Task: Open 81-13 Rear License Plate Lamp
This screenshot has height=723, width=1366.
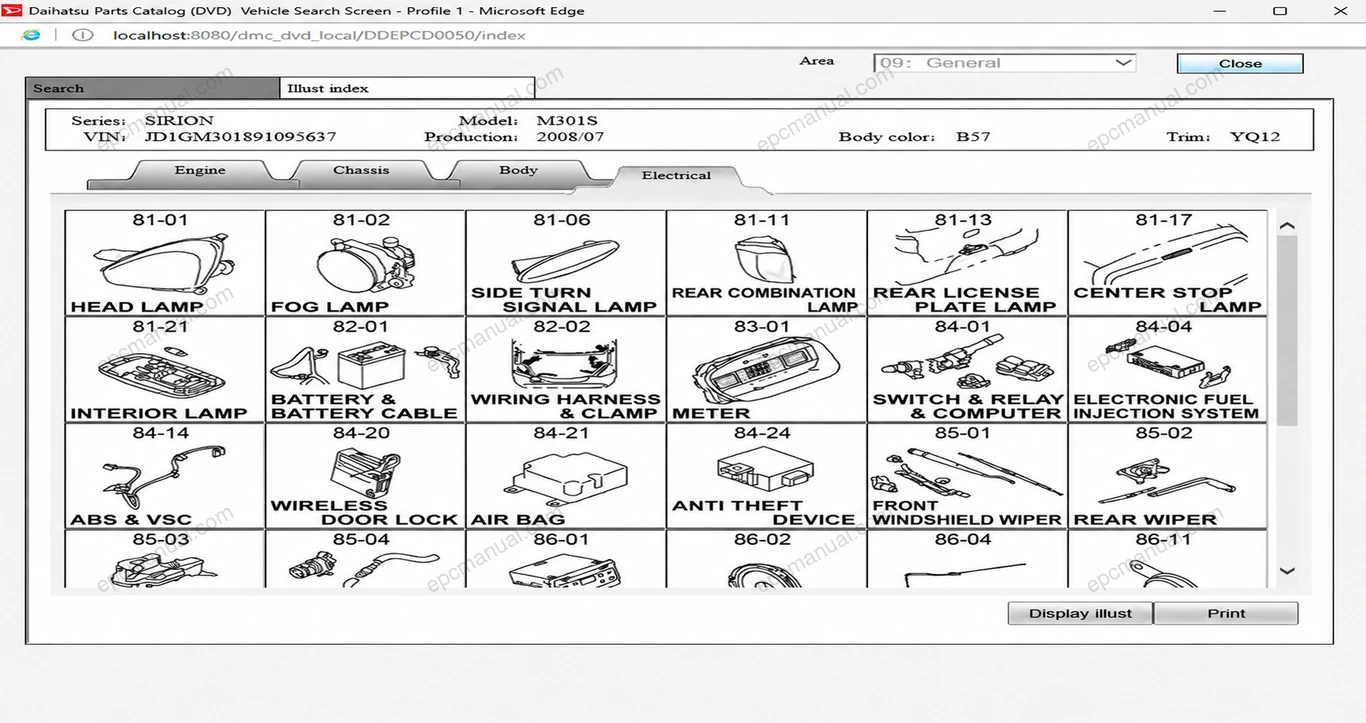Action: tap(967, 263)
